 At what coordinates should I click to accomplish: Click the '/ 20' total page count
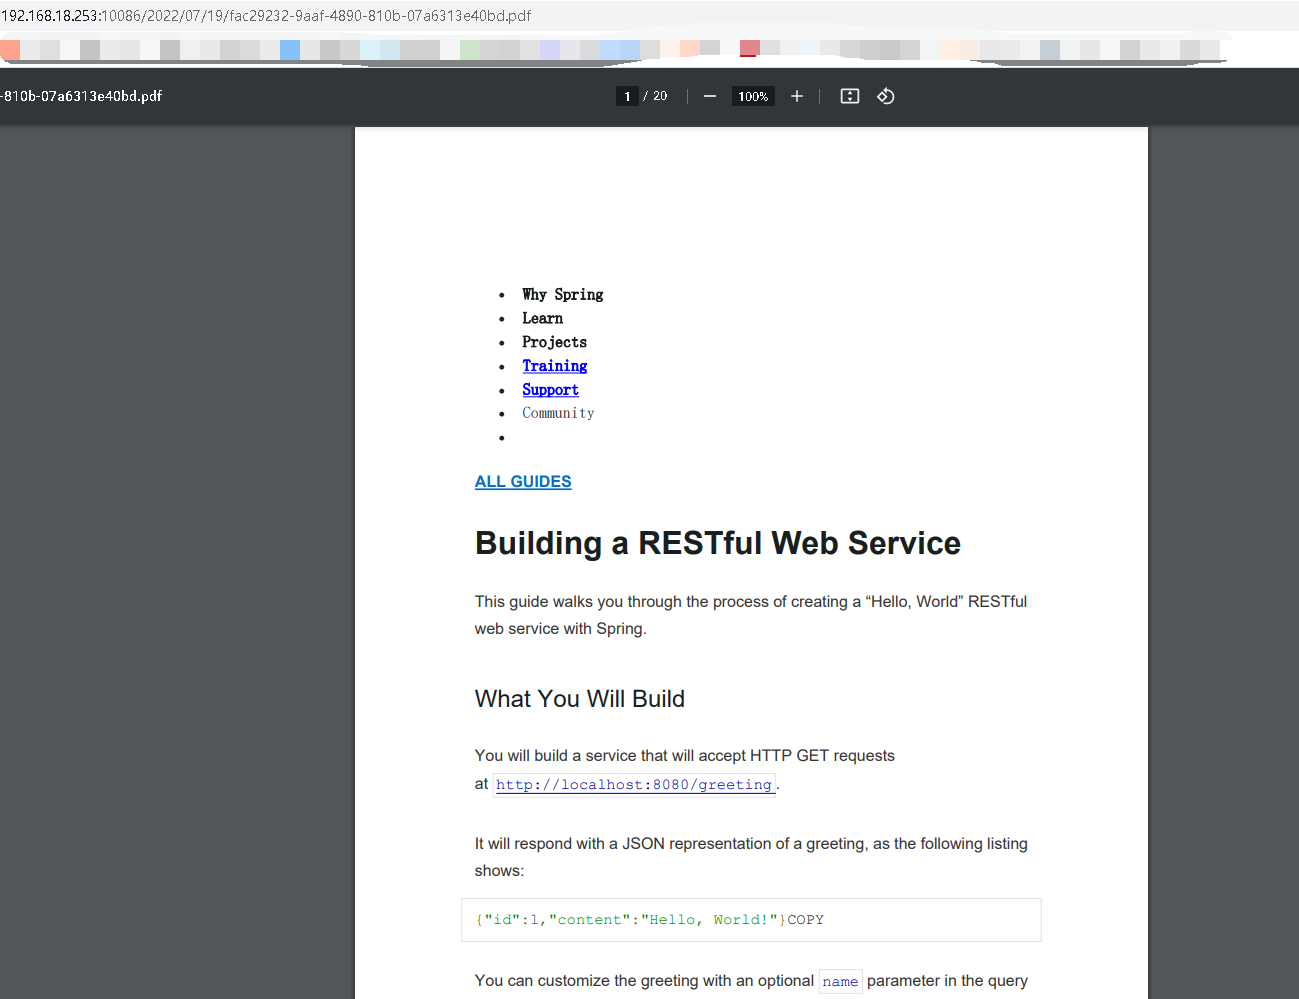point(655,96)
